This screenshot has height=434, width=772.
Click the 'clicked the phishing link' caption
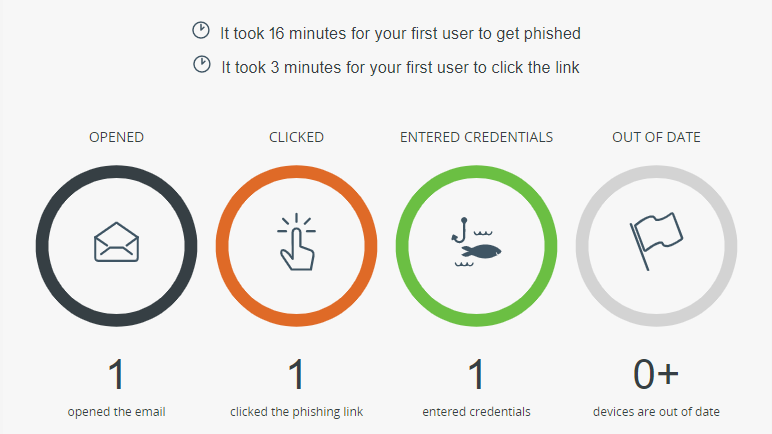point(296,411)
